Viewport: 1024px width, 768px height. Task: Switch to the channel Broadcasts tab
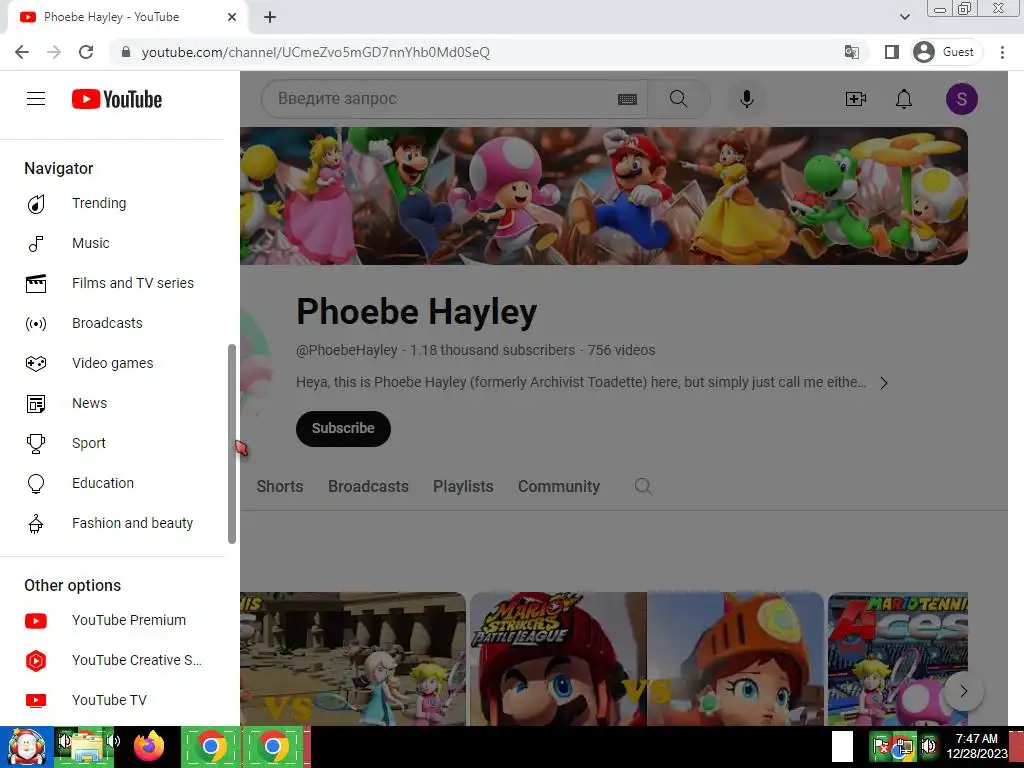368,487
